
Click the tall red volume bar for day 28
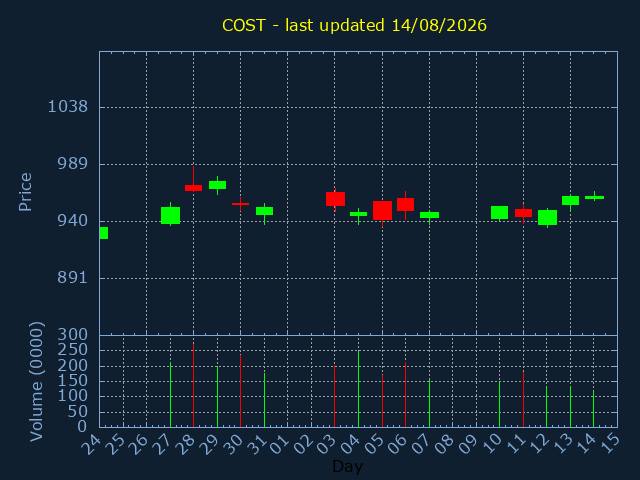[x=193, y=385]
